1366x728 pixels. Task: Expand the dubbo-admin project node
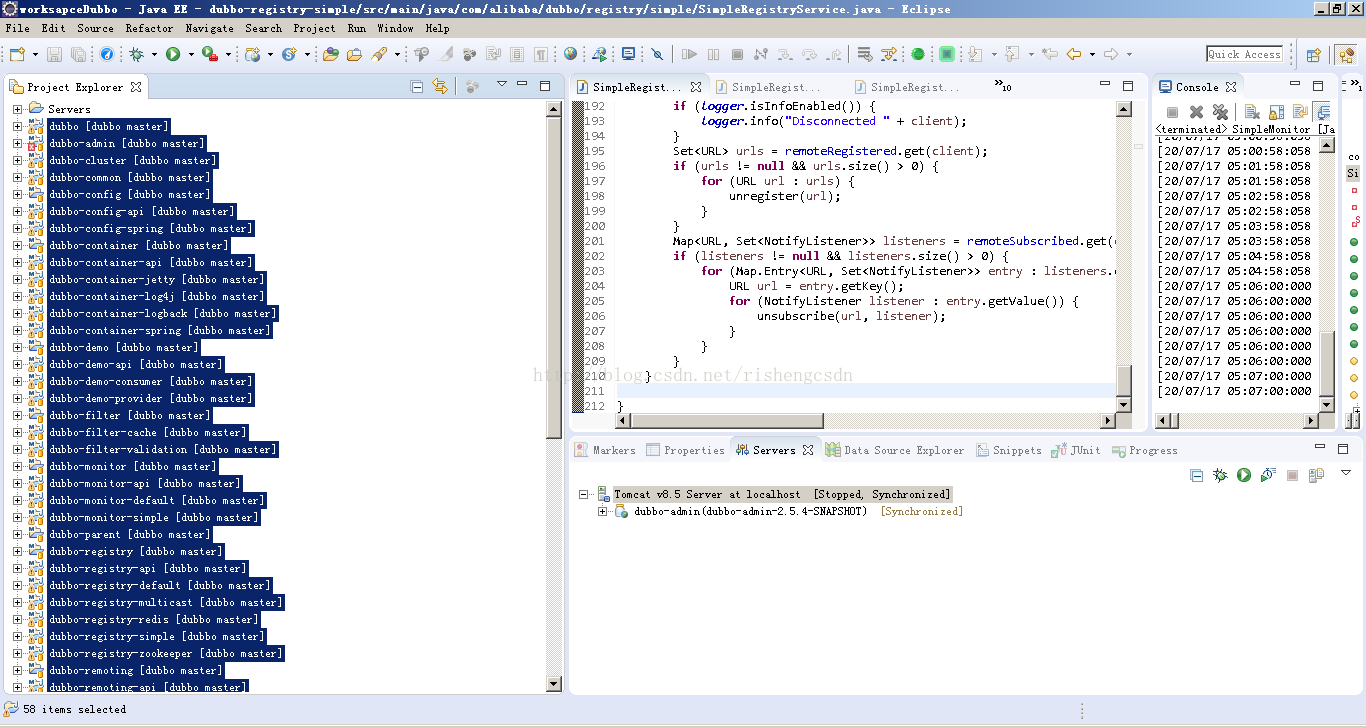click(17, 143)
